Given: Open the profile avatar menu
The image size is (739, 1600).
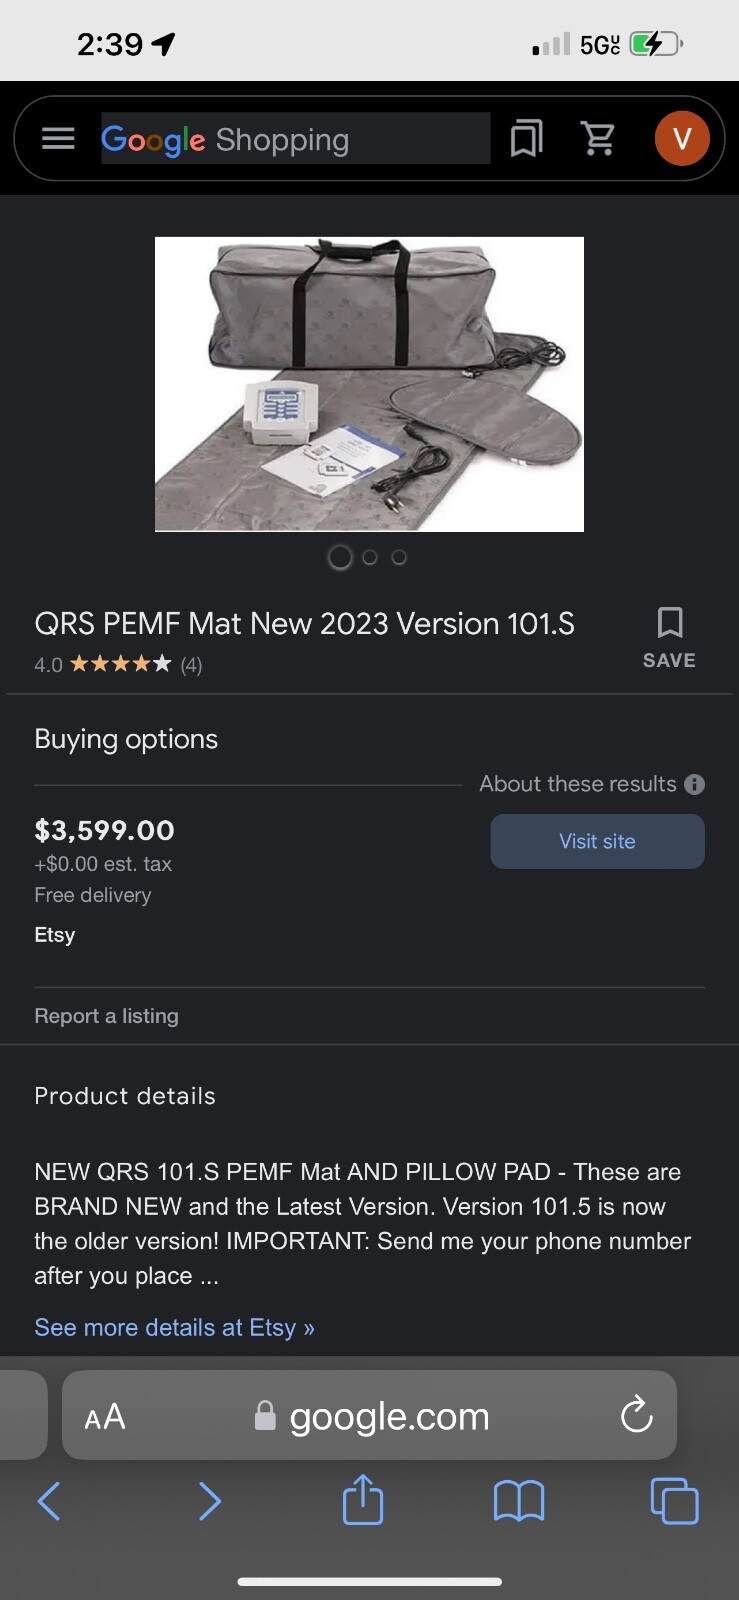Looking at the screenshot, I should tap(682, 138).
